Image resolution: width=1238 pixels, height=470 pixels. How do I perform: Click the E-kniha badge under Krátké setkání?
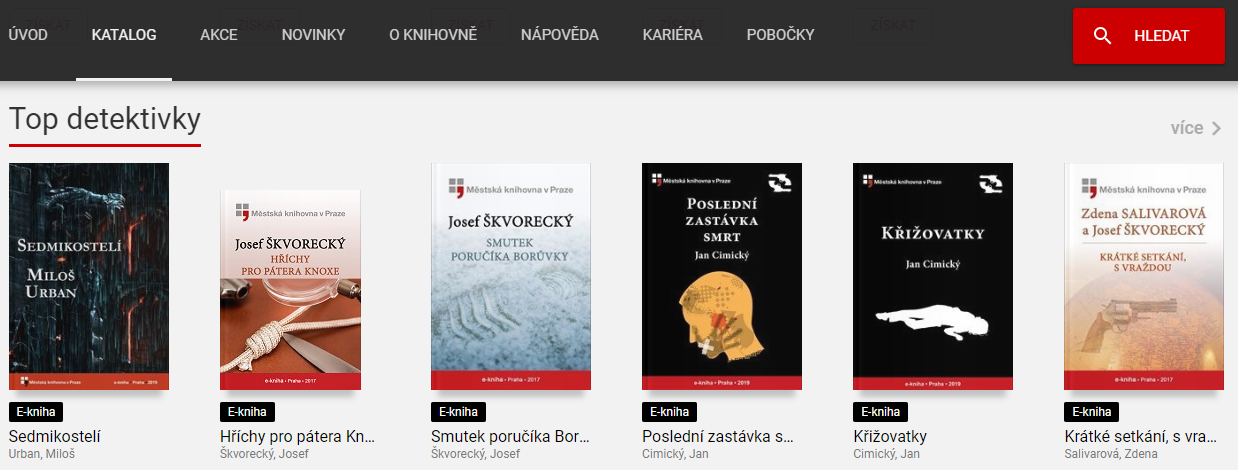coord(1092,412)
